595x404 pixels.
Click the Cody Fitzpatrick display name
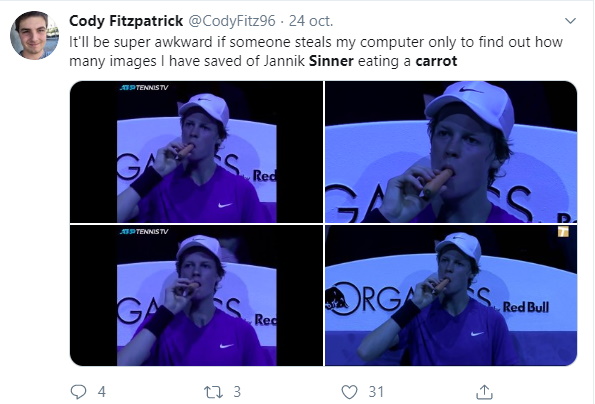coord(126,21)
